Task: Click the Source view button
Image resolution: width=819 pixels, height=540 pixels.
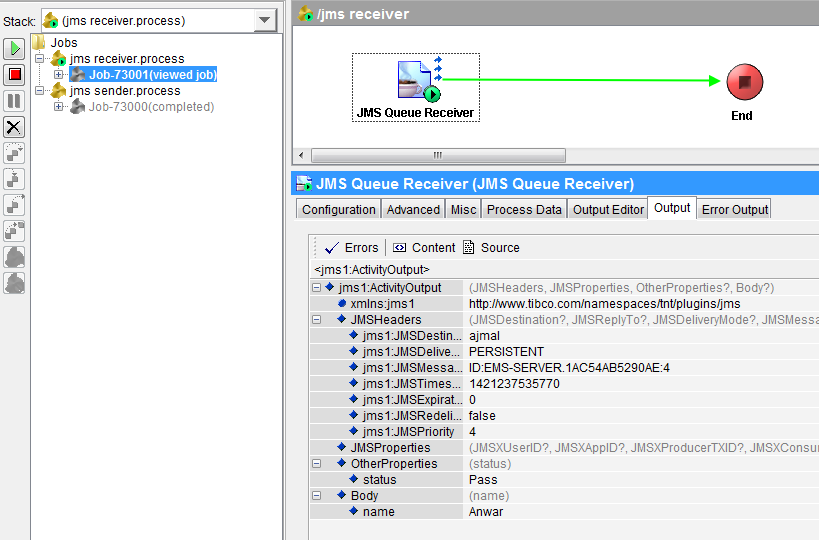Action: (x=492, y=248)
